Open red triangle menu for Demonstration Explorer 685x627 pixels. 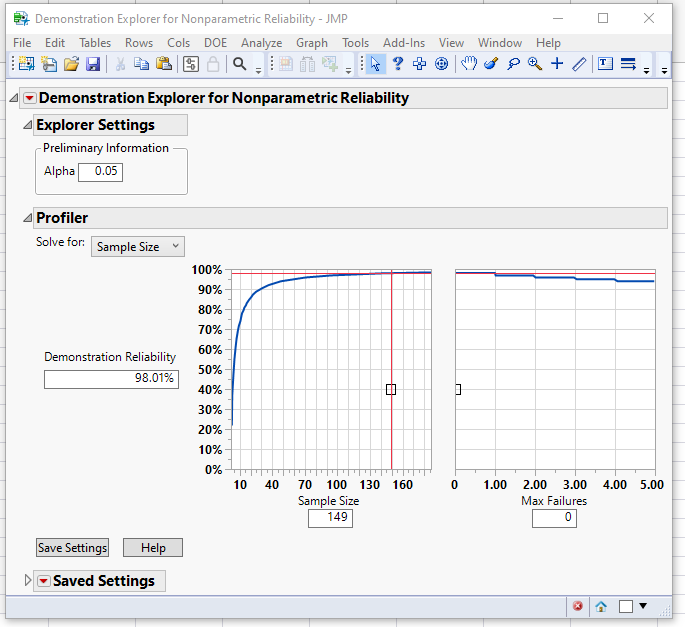29,98
